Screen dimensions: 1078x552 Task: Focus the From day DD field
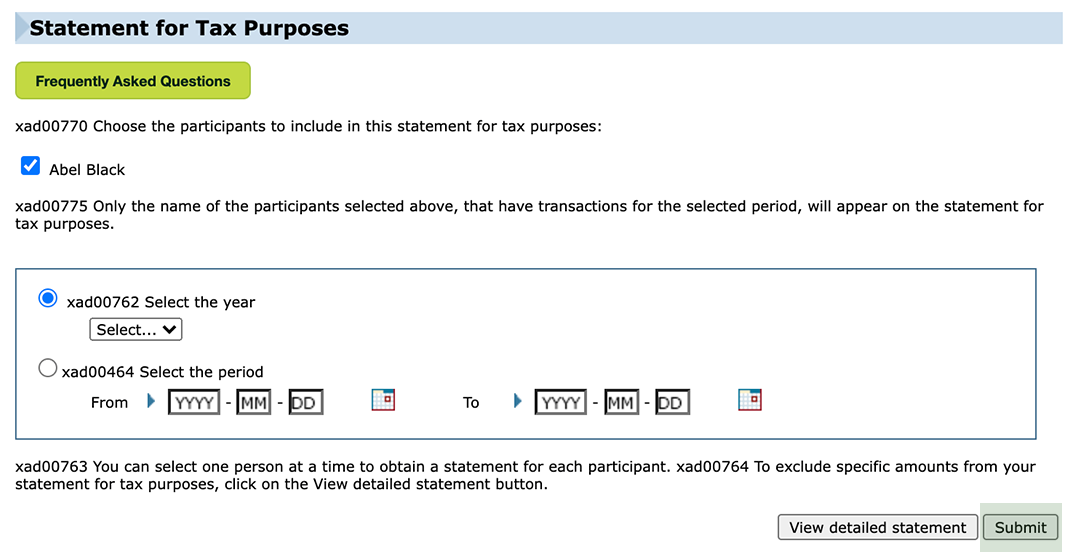(305, 403)
